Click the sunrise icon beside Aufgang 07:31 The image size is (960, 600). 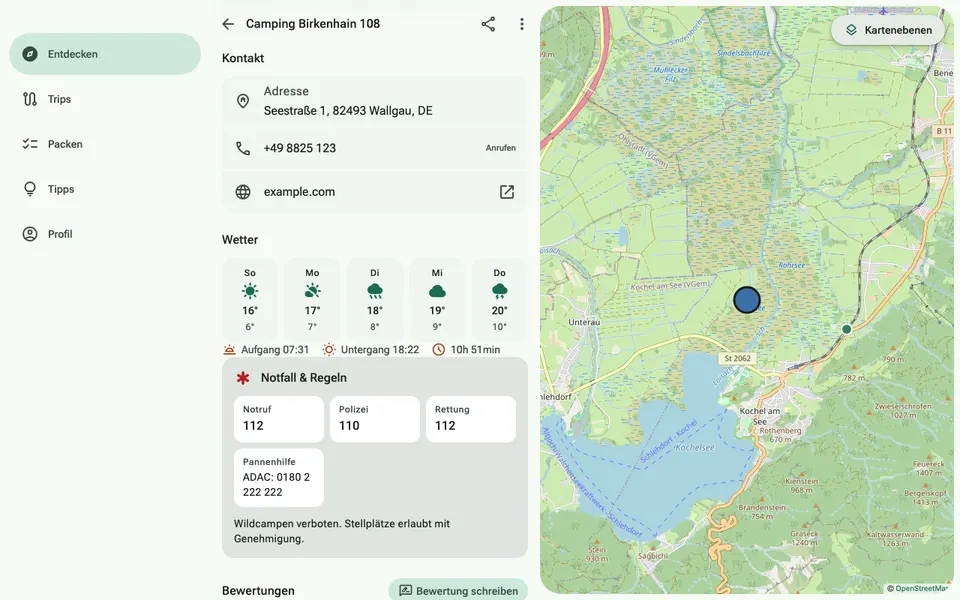230,350
